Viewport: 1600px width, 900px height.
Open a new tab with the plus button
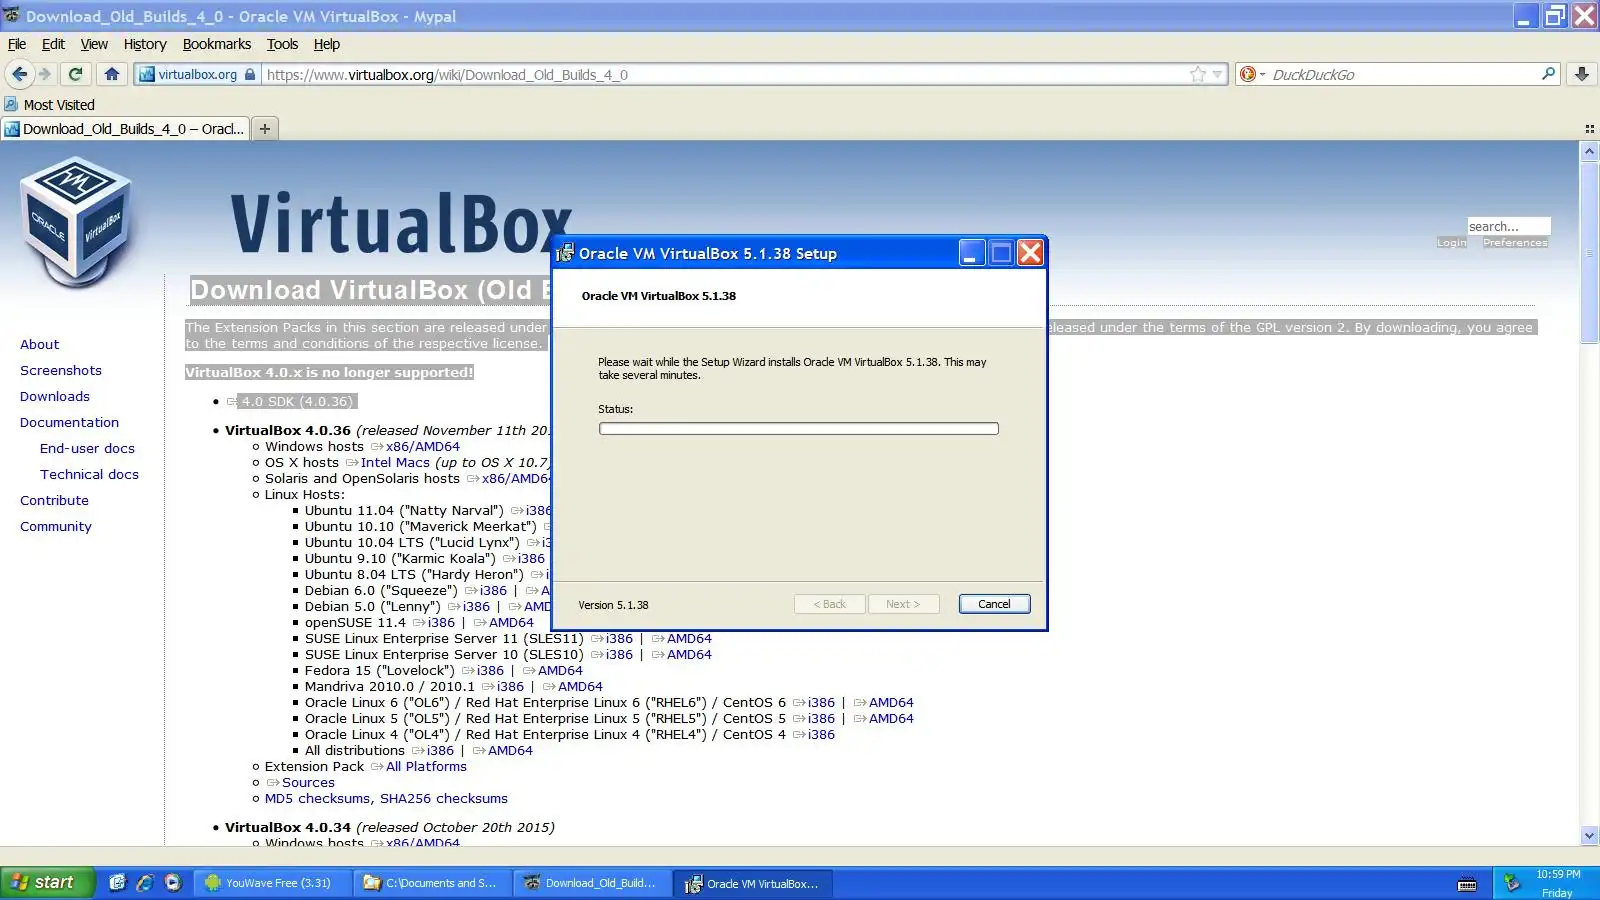coord(265,128)
